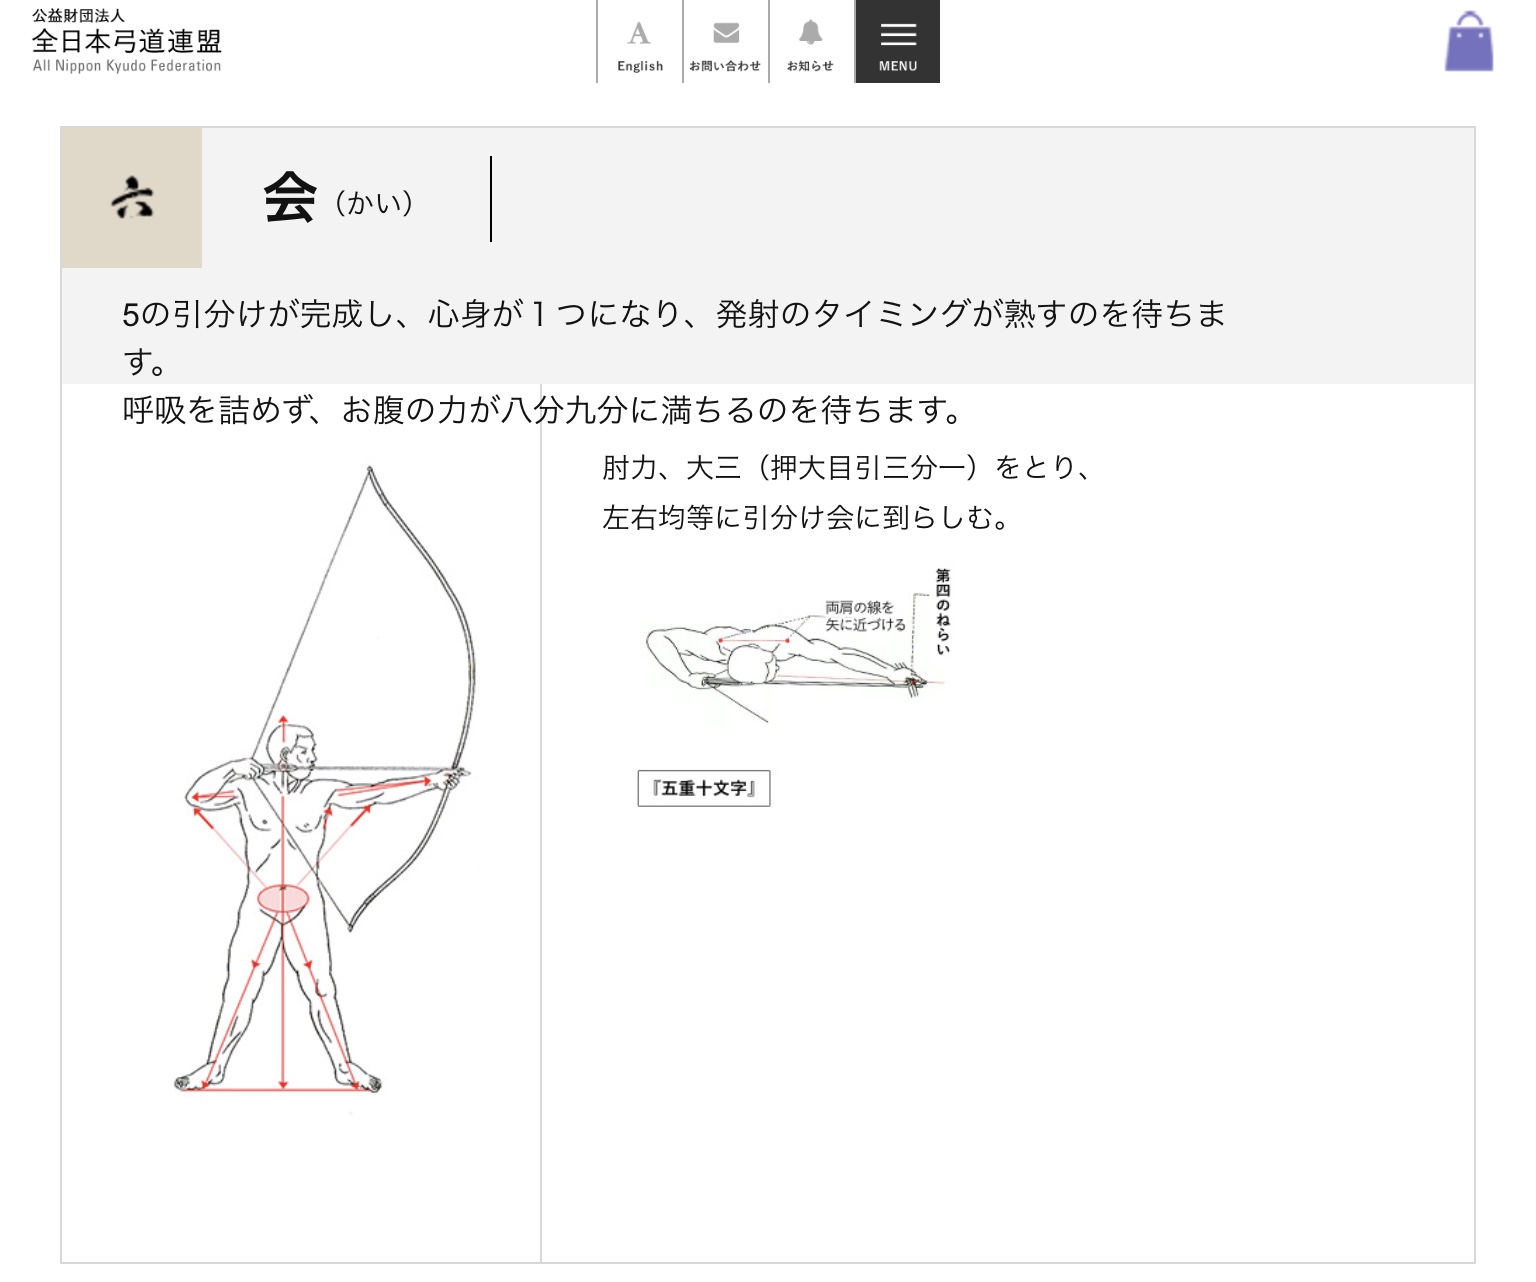1536x1282 pixels.
Task: Click the 両肩の線を矢に近づける annotation
Action: point(865,616)
